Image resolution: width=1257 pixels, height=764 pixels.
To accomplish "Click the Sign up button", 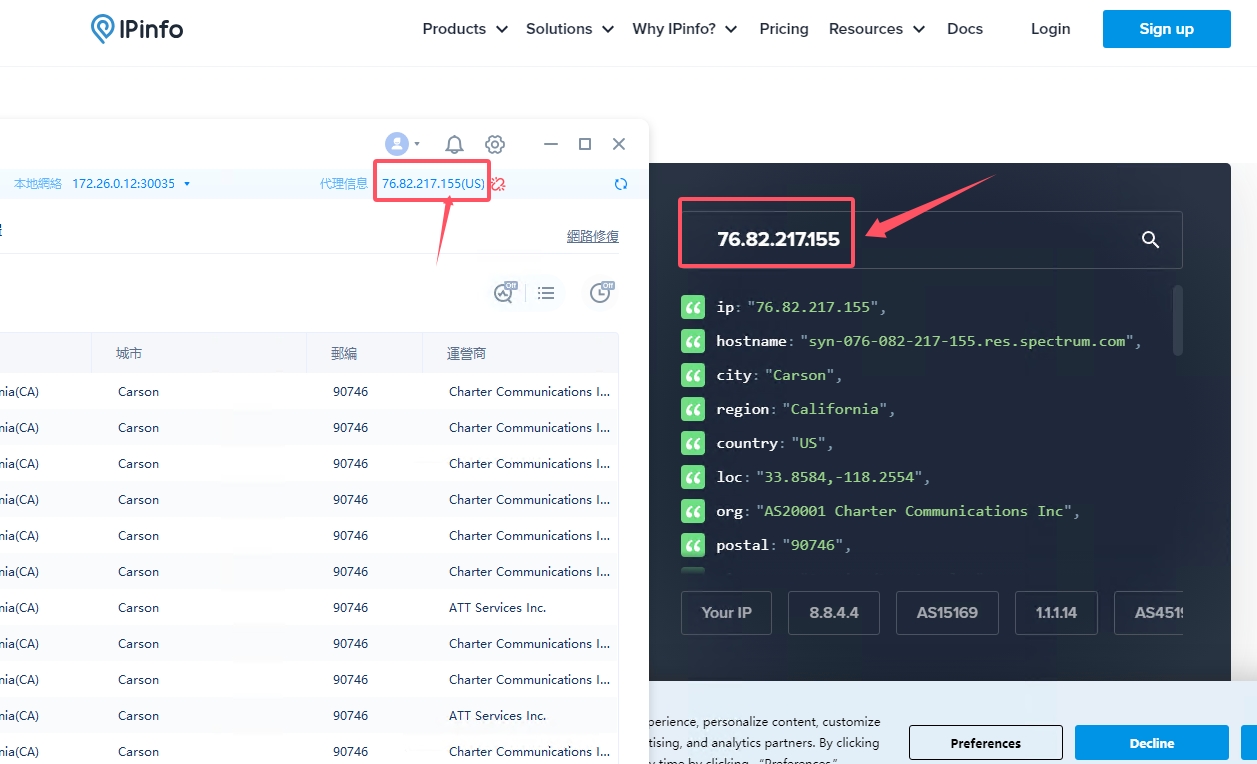I will tap(1166, 29).
